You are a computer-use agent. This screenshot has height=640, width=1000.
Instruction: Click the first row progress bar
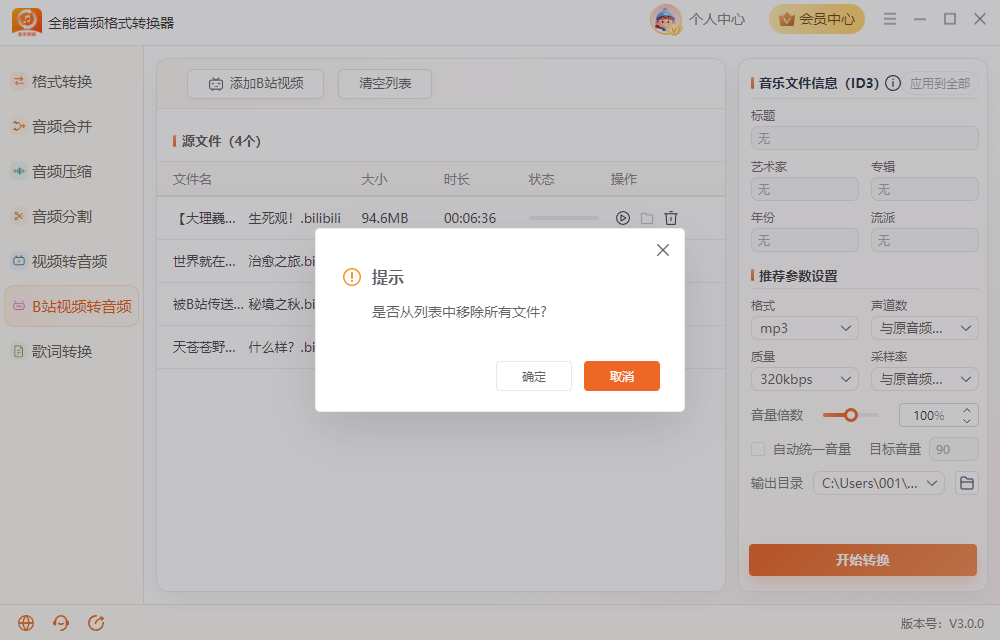click(x=564, y=218)
